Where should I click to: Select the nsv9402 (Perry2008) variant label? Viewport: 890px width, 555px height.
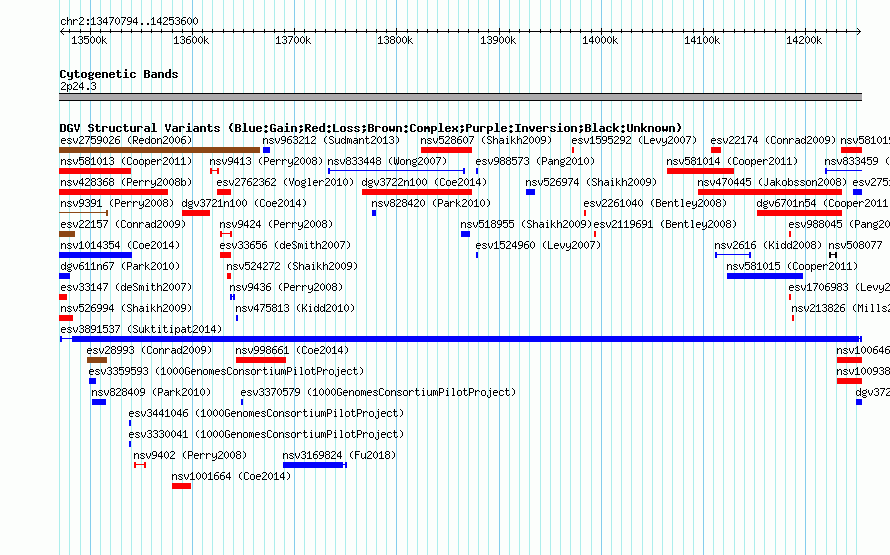tap(190, 455)
